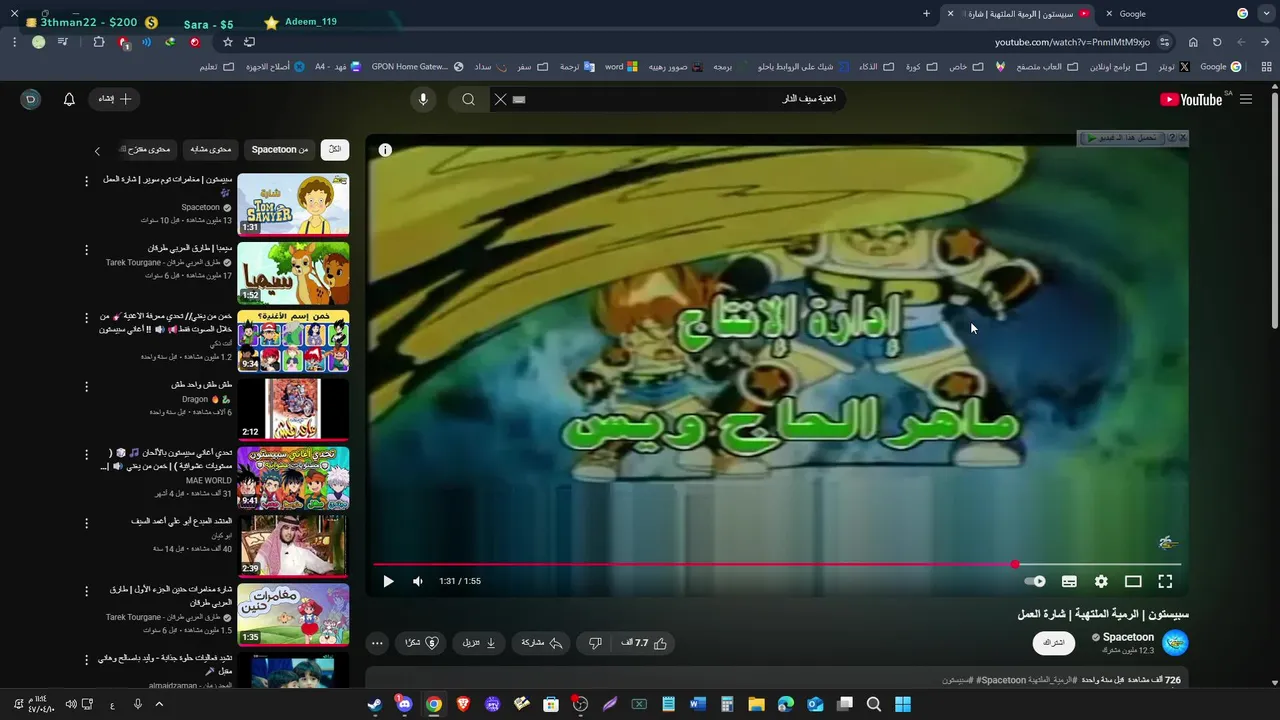Image resolution: width=1280 pixels, height=720 pixels.
Task: Open the GPON Home Gateway bookmark
Action: tap(417, 67)
